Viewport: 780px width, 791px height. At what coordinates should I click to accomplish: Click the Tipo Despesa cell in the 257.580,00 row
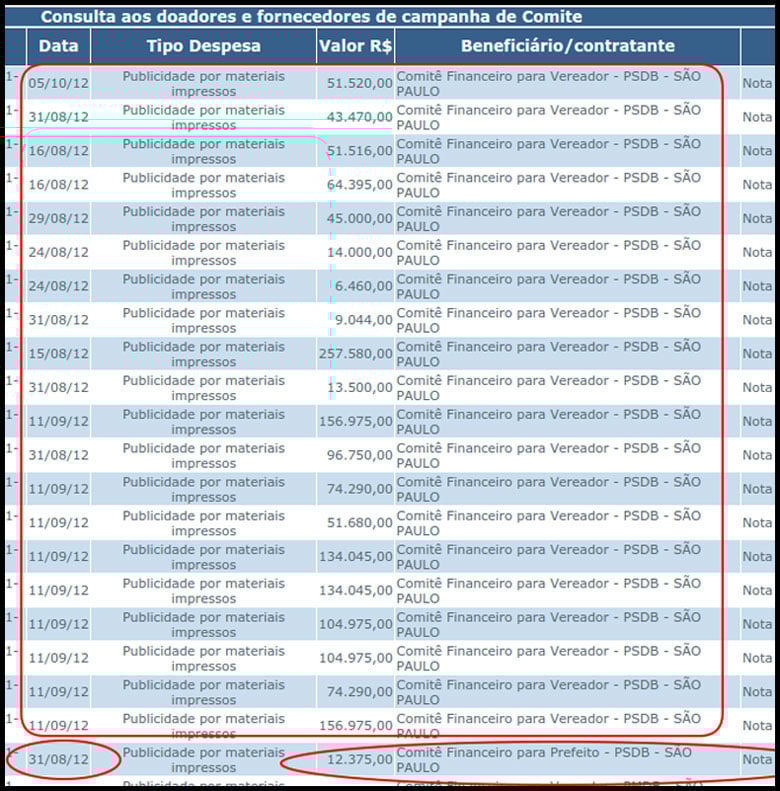click(204, 354)
